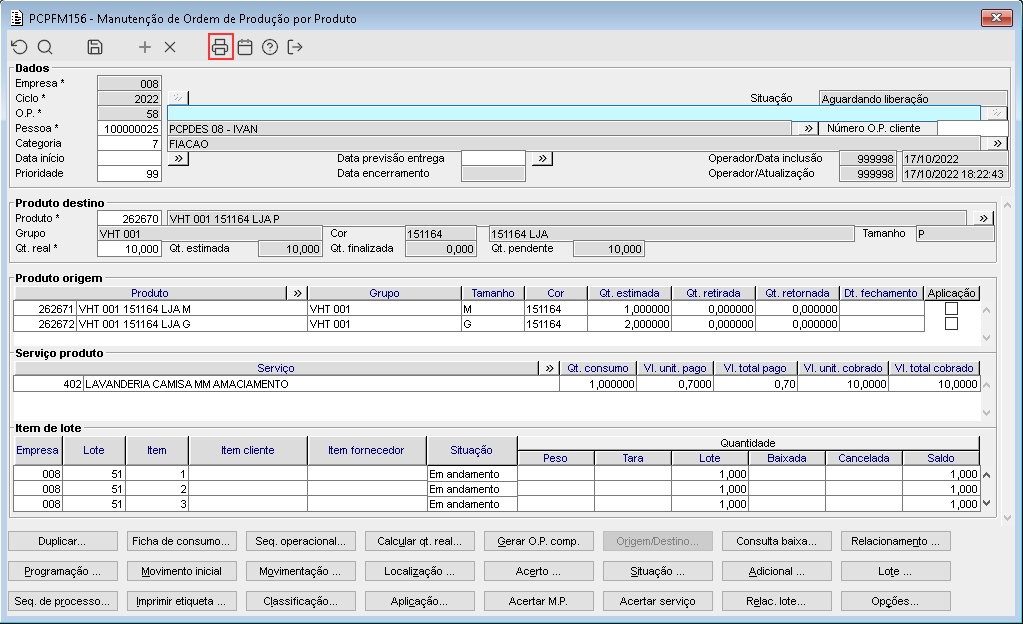
Task: Expand lookup next to Data início
Action: (176, 158)
